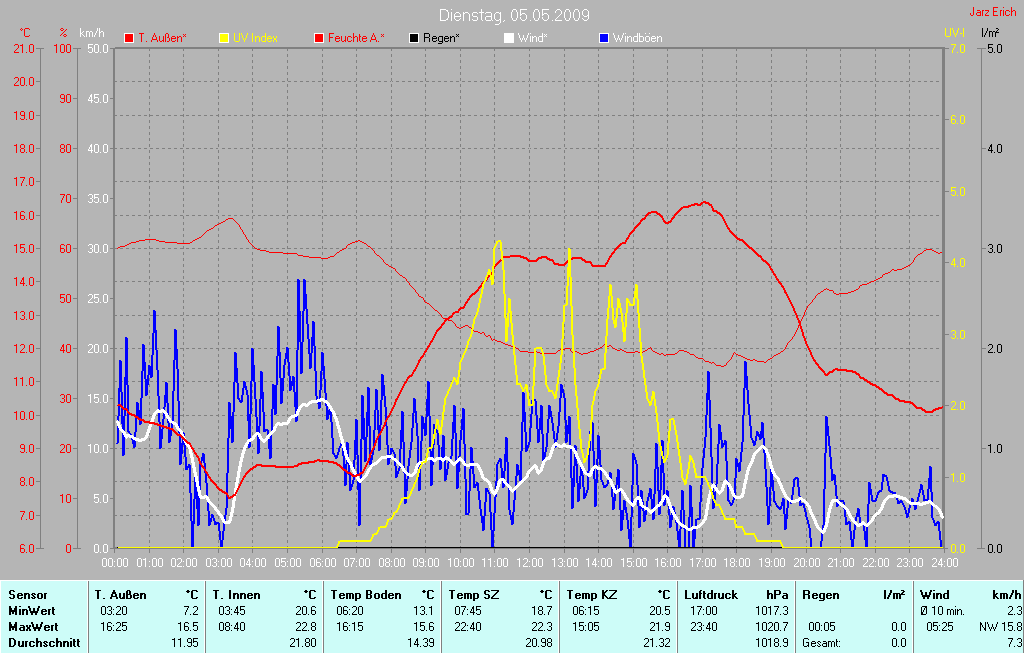The image size is (1024, 653).
Task: Click the Temp SZ maximum time 22:40
Action: pyautogui.click(x=468, y=627)
